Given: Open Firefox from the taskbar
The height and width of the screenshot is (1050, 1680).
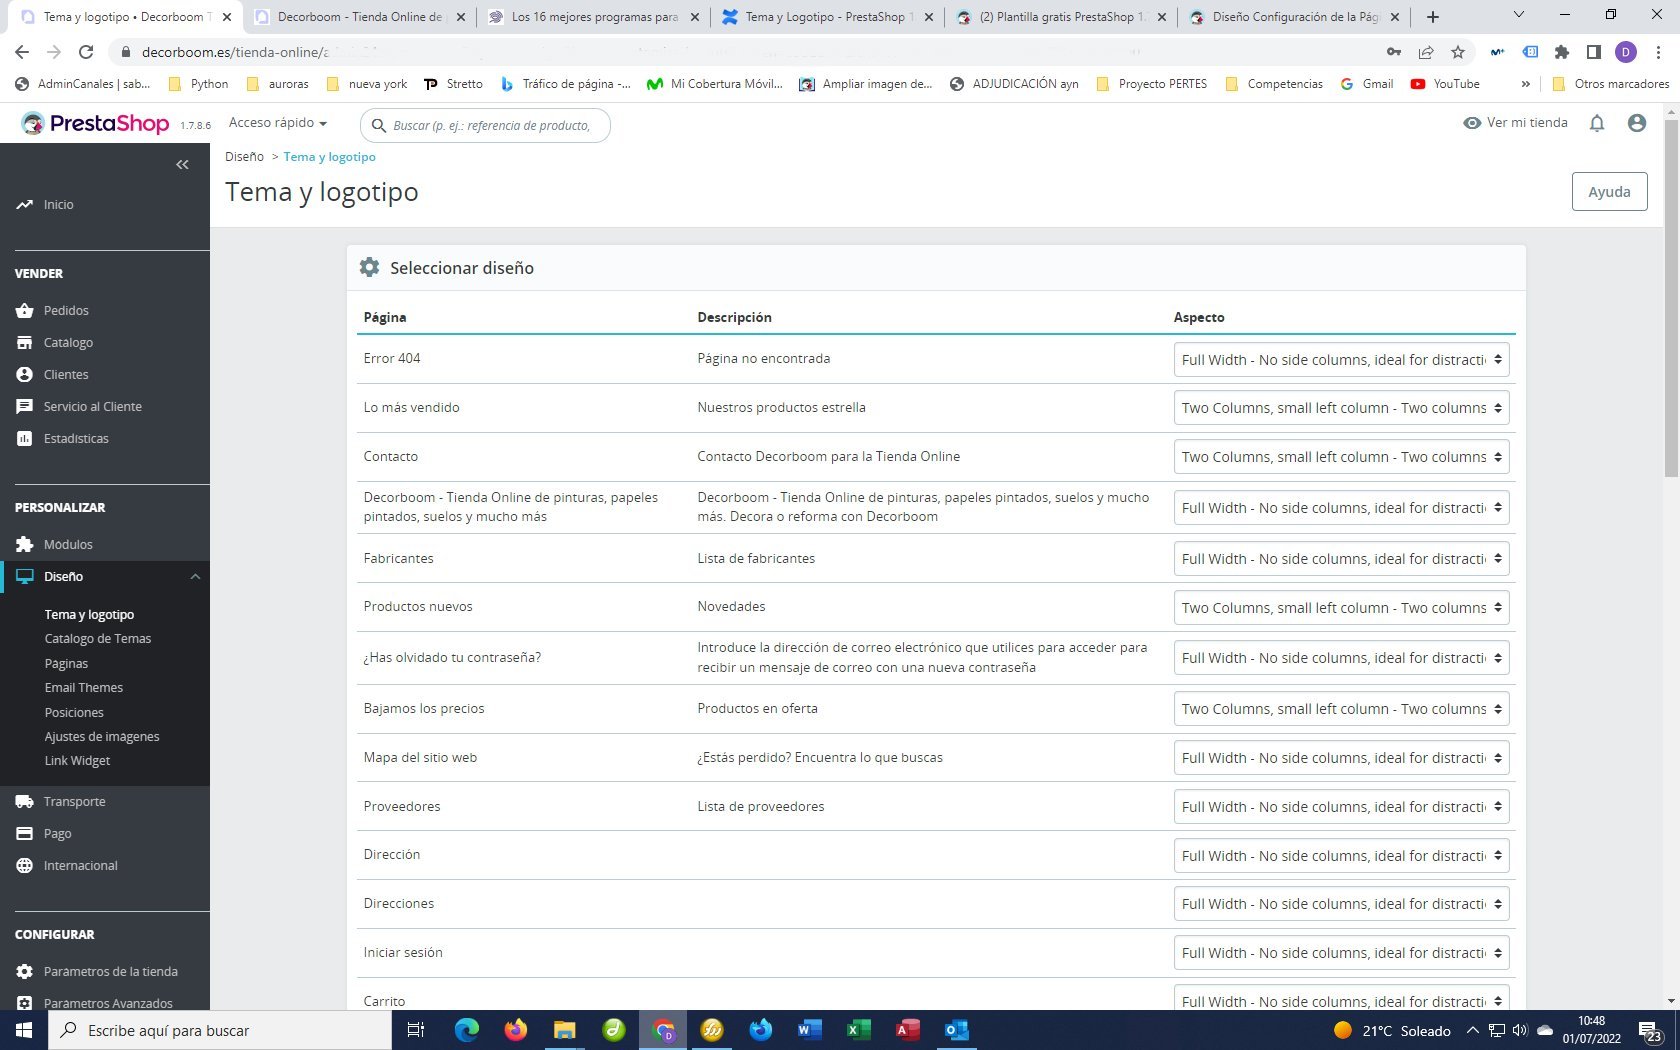Looking at the screenshot, I should [516, 1030].
